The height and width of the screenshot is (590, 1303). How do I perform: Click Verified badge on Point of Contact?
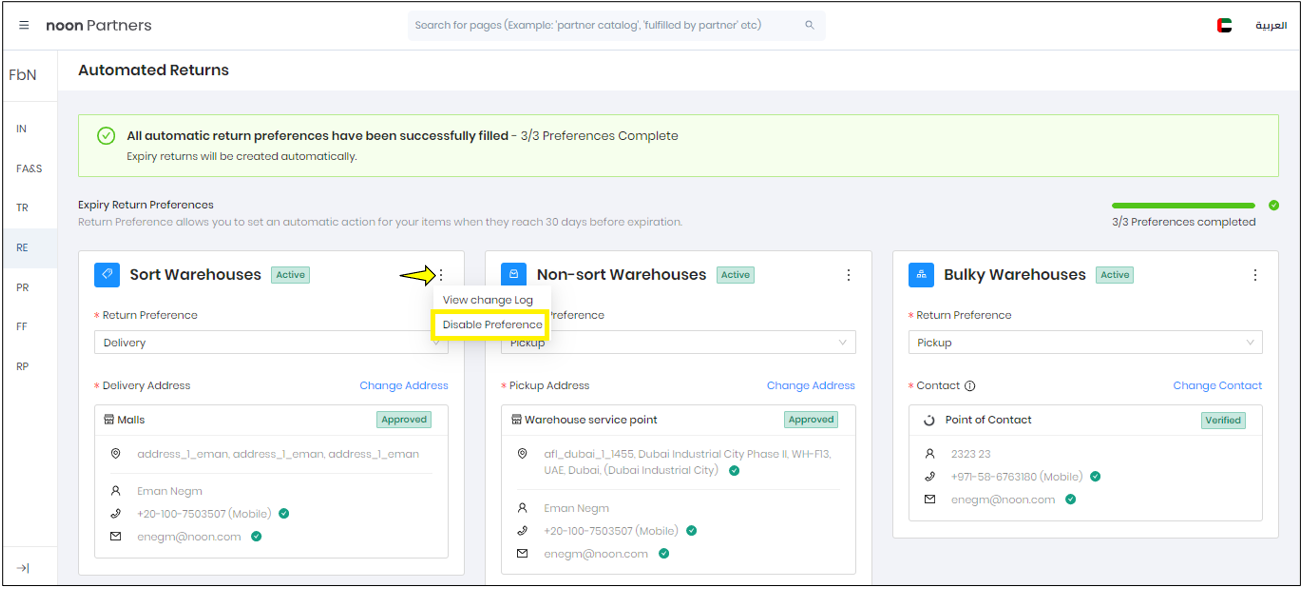click(1223, 420)
